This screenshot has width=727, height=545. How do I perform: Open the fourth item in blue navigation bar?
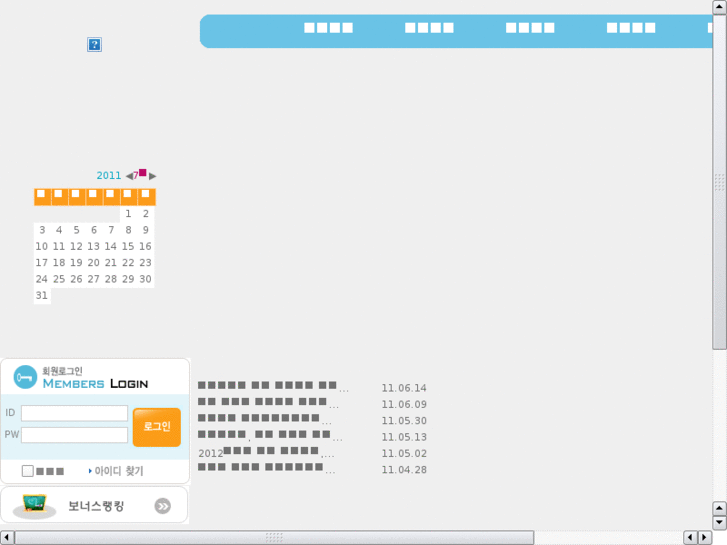click(x=631, y=28)
